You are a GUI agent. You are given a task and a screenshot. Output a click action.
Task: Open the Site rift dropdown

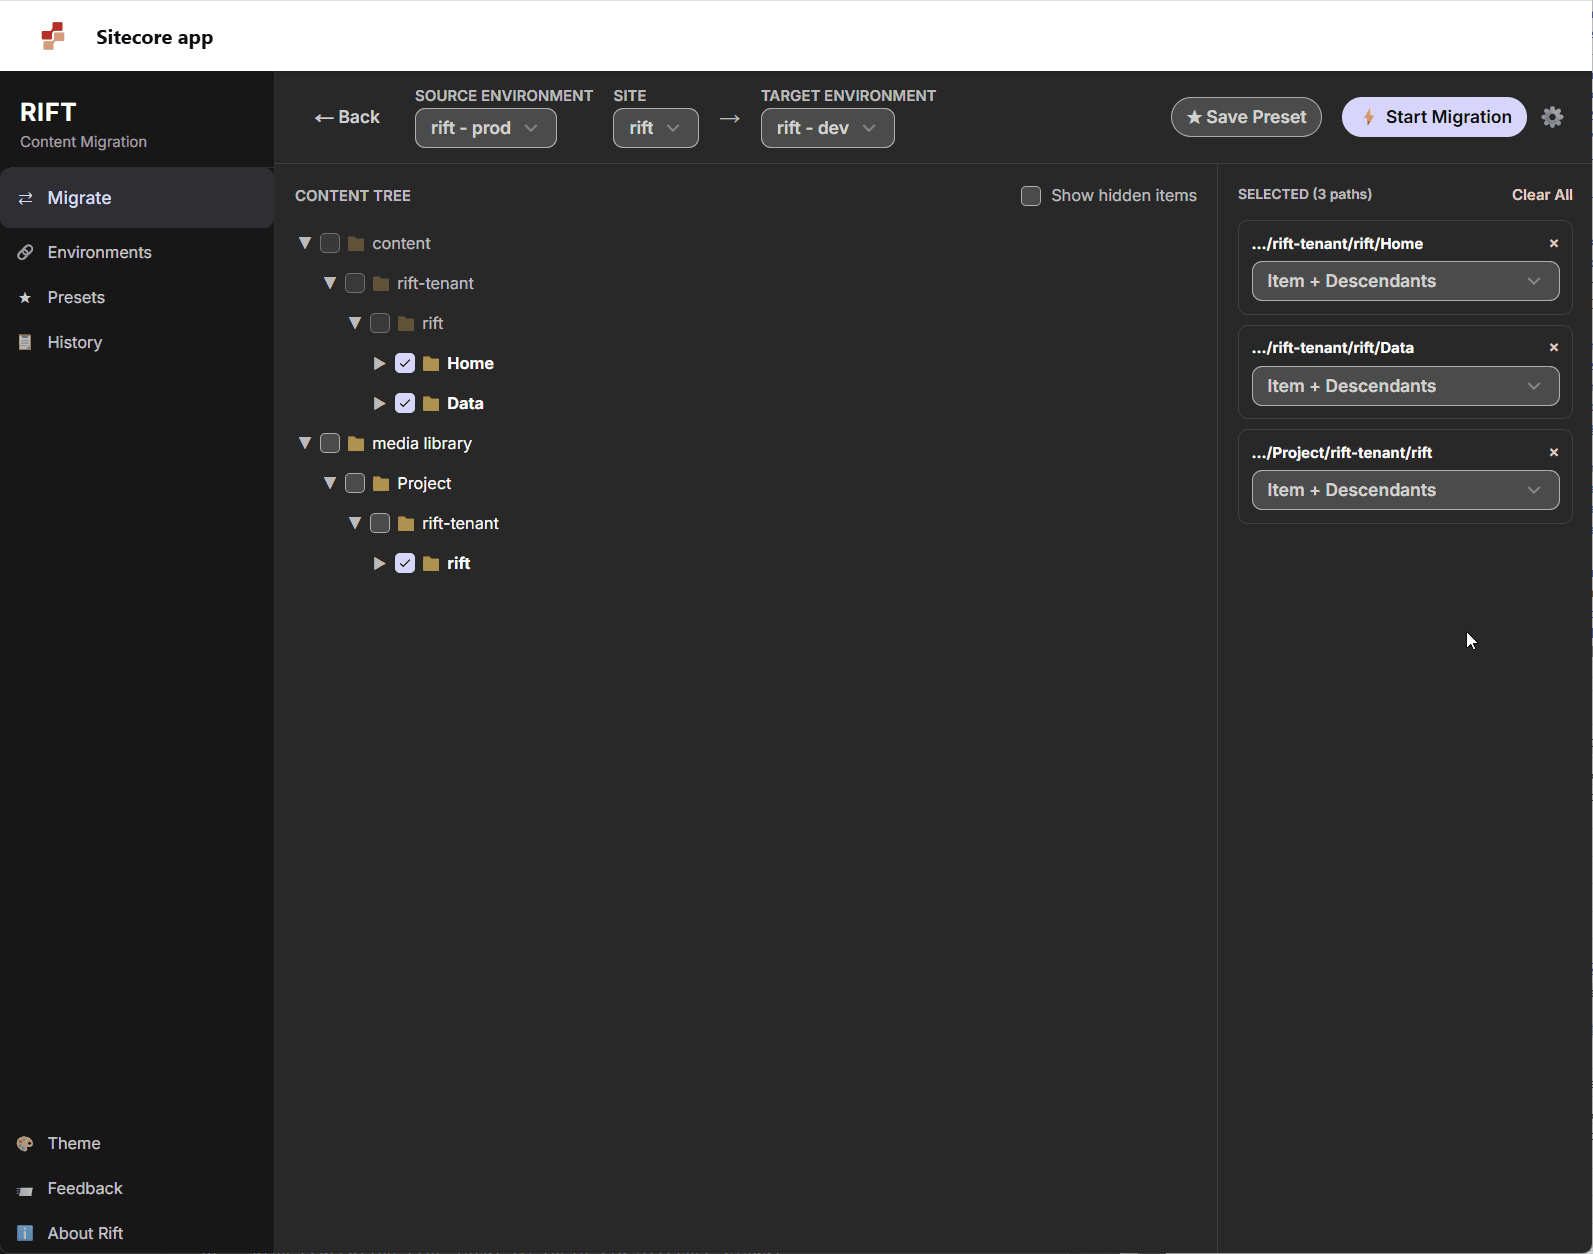[x=656, y=128]
